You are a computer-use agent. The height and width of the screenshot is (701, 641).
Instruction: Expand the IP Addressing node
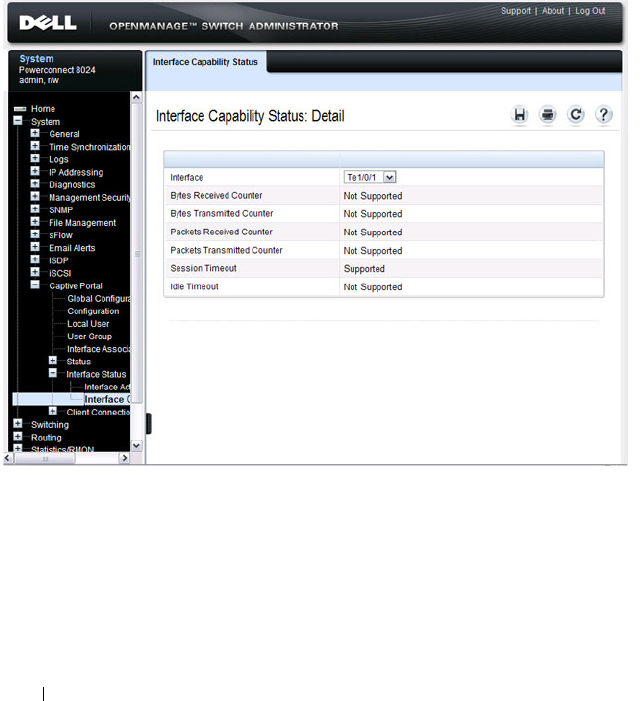(35, 171)
